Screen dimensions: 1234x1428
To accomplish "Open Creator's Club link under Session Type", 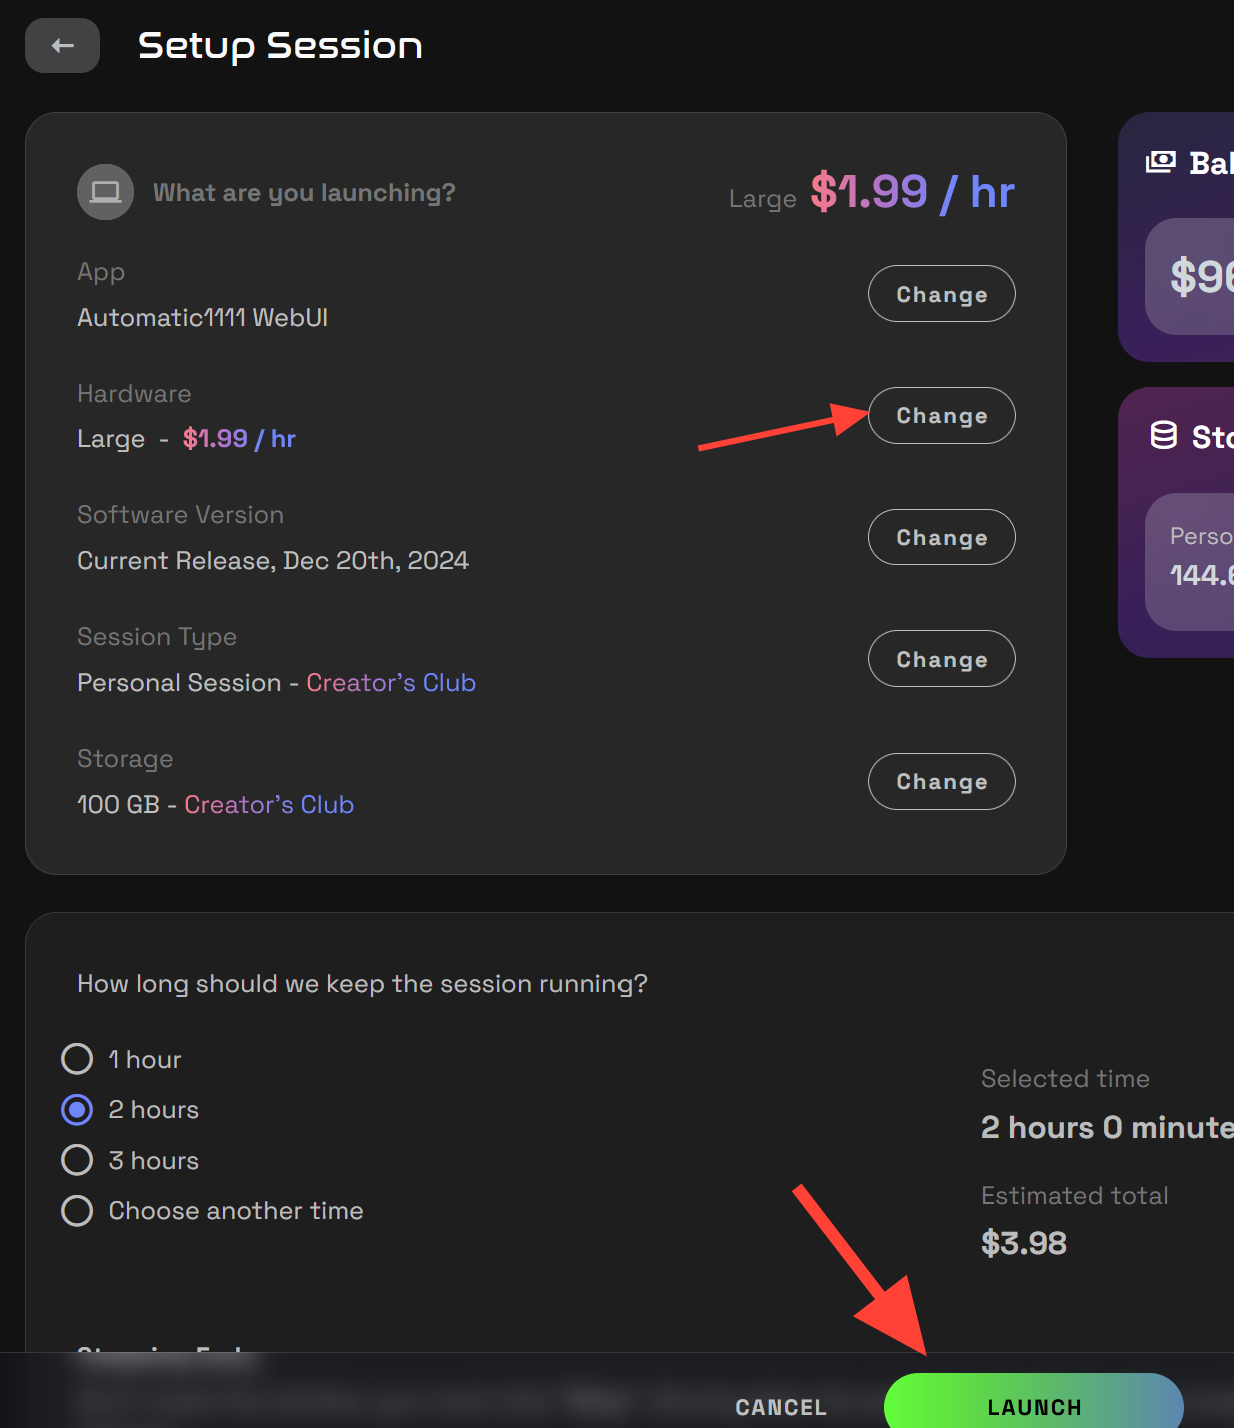I will point(391,683).
